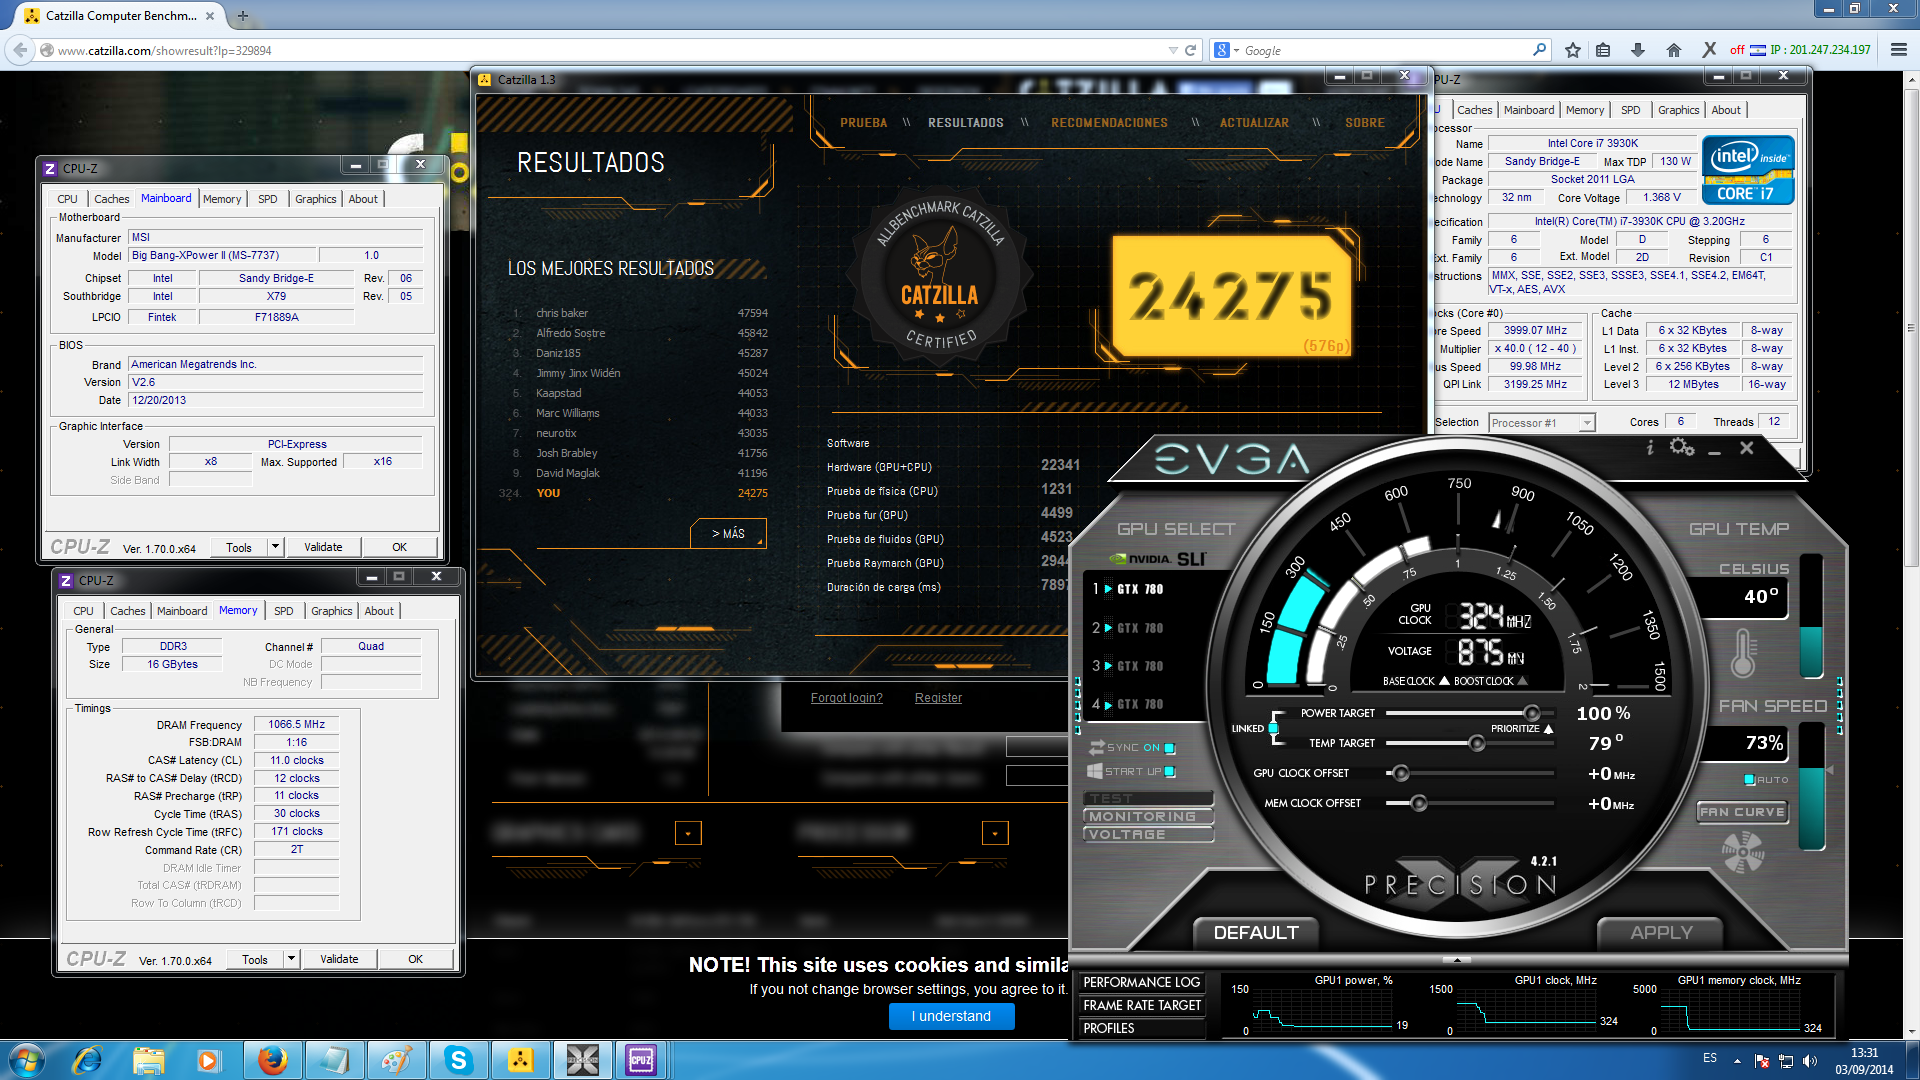The height and width of the screenshot is (1080, 1920).
Task: Click I understand cookie button
Action: (952, 1016)
